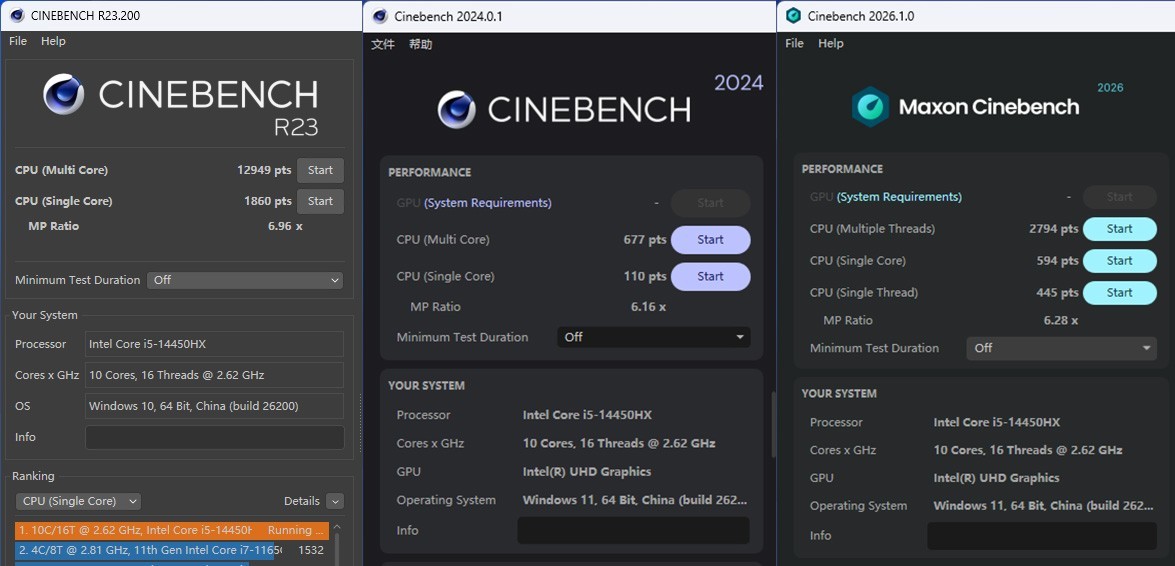Expand the Details chevron in R23 Ranking
The image size is (1175, 566).
[x=335, y=502]
